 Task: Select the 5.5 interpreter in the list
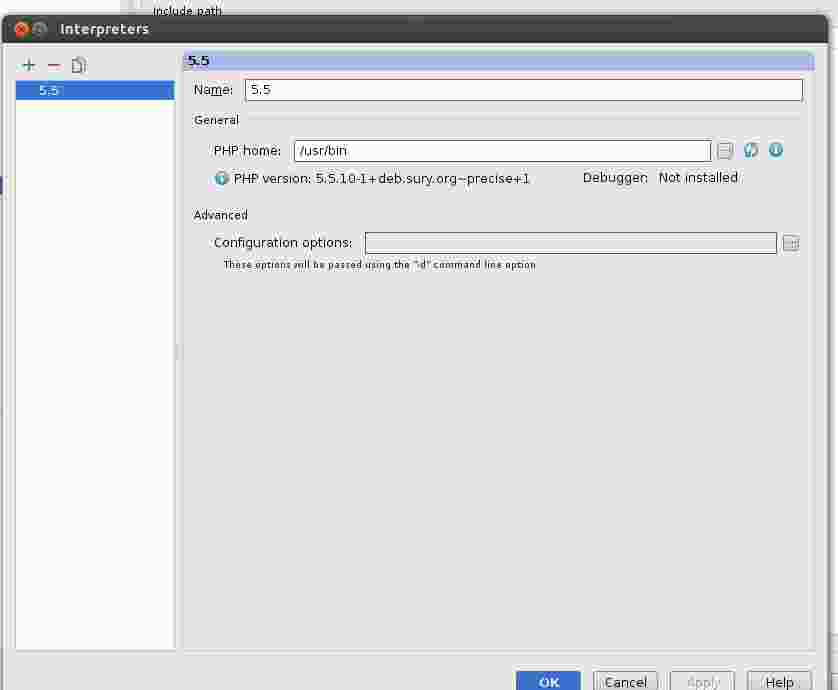click(x=95, y=91)
